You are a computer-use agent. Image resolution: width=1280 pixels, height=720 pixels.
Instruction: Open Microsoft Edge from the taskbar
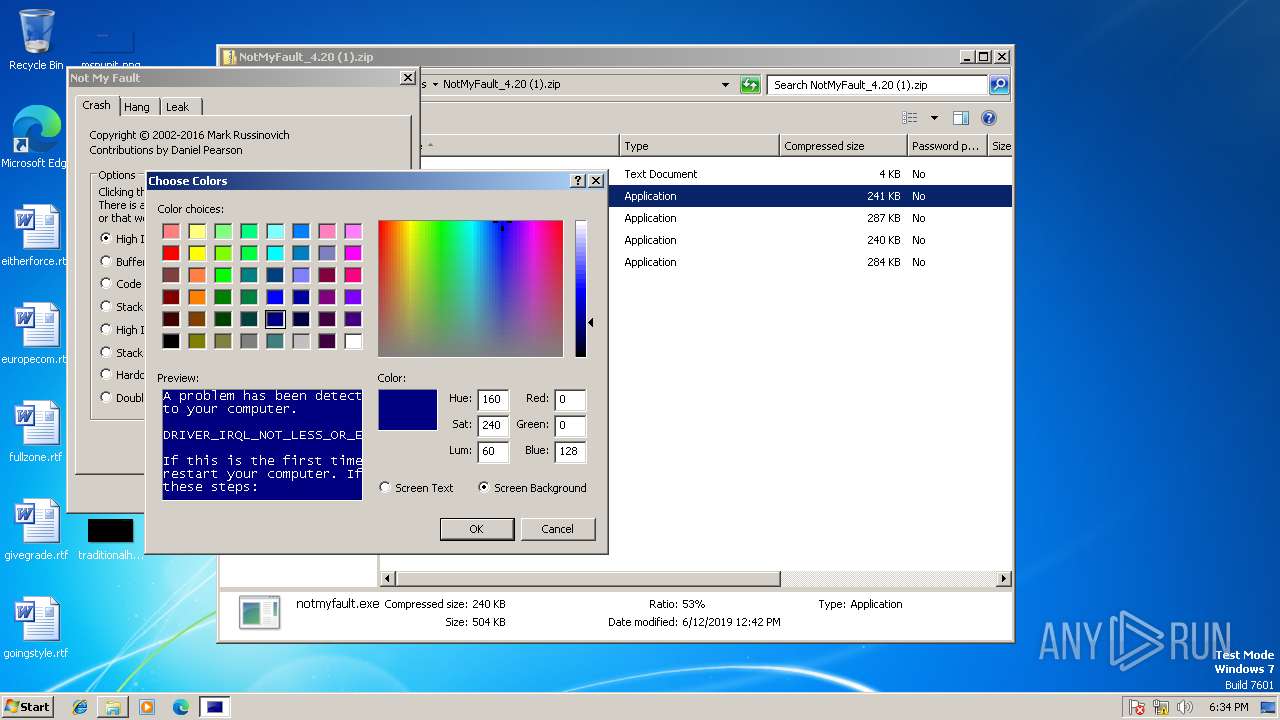point(181,707)
